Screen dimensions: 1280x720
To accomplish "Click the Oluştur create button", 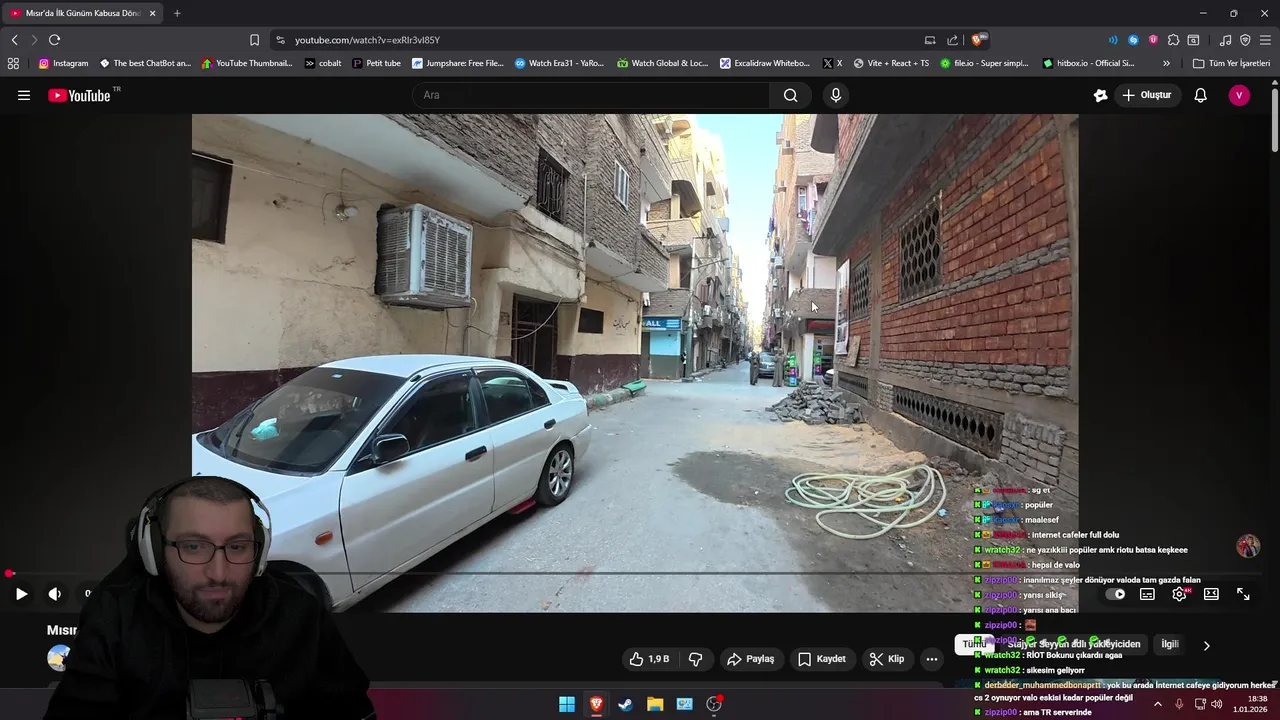I will [x=1146, y=95].
